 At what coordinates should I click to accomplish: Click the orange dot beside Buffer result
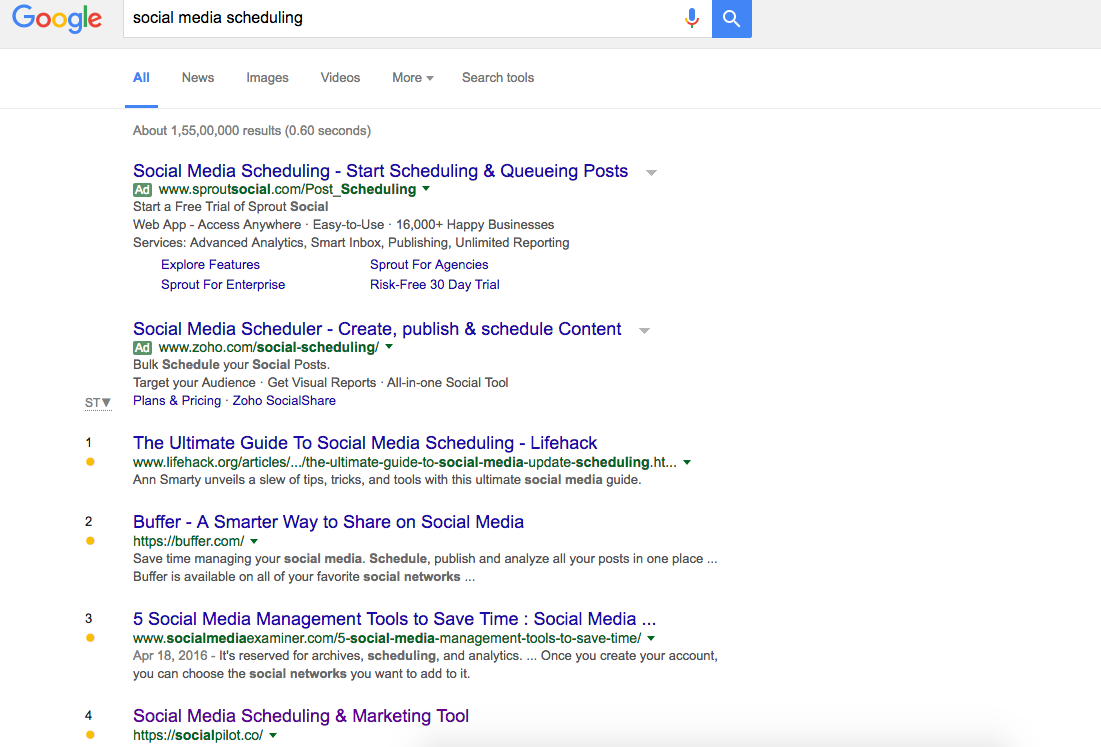90,541
